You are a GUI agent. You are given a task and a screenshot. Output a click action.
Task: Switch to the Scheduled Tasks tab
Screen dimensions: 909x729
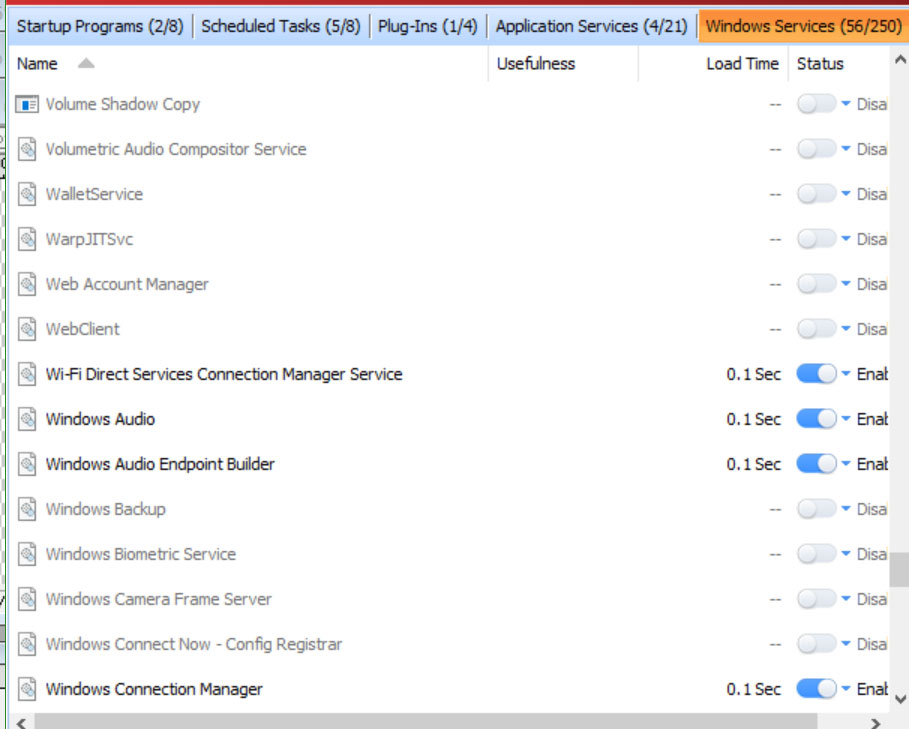coord(281,26)
